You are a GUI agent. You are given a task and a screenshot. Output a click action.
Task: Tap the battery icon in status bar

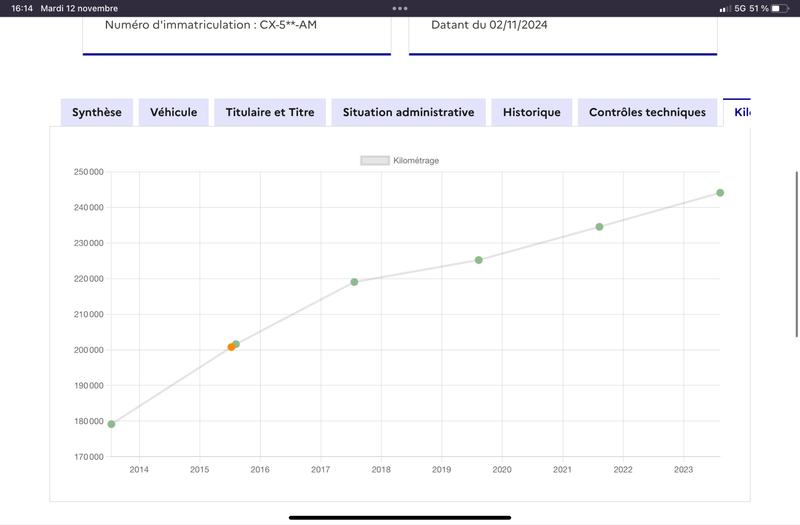point(780,8)
